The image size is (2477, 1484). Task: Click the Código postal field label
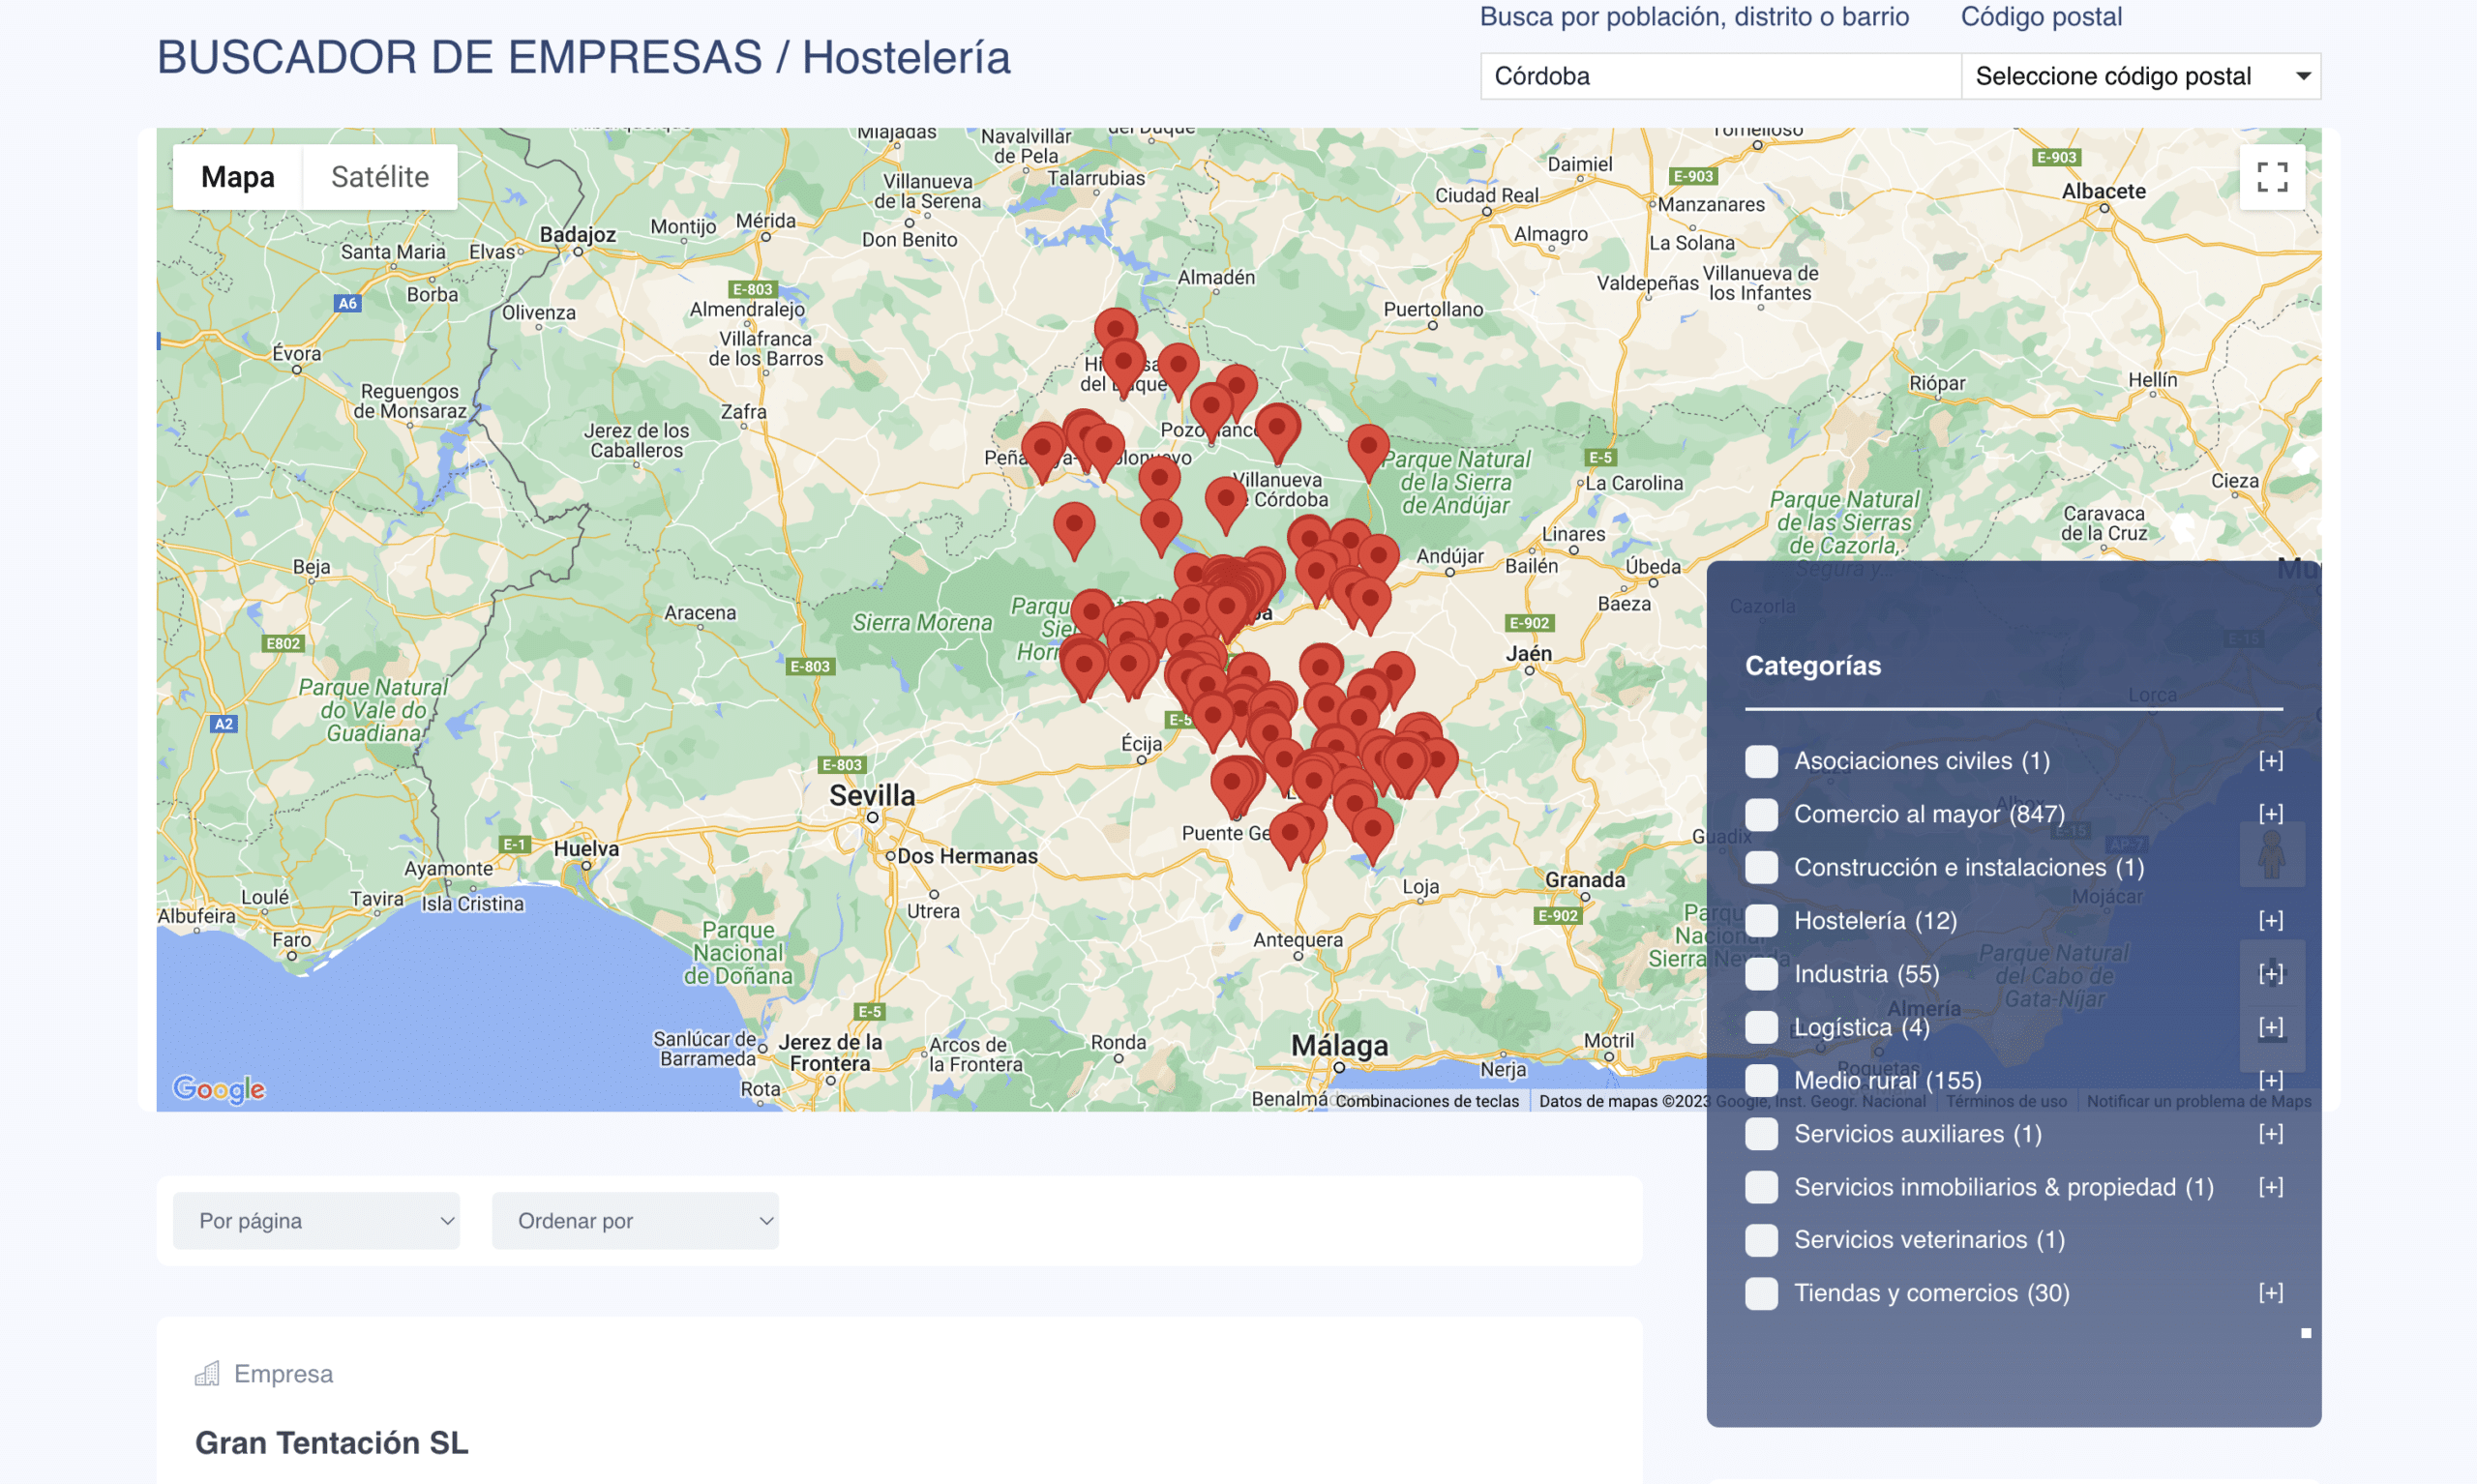2041,17
